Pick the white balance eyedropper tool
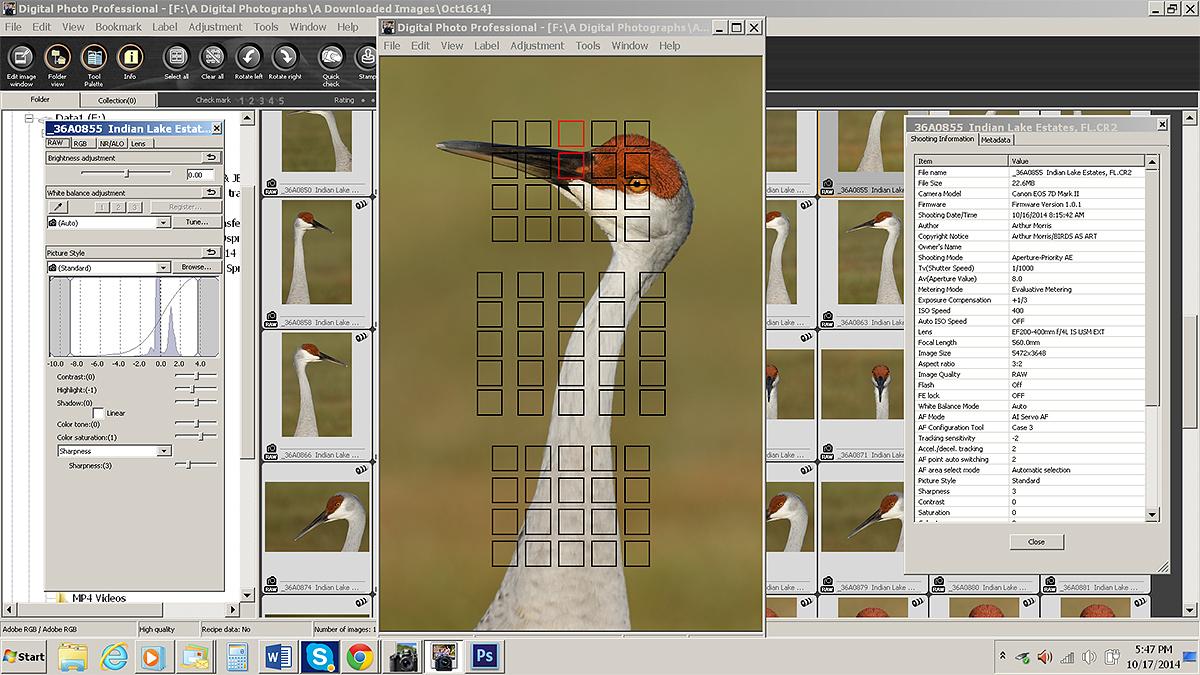Viewport: 1200px width, 675px height. click(57, 207)
